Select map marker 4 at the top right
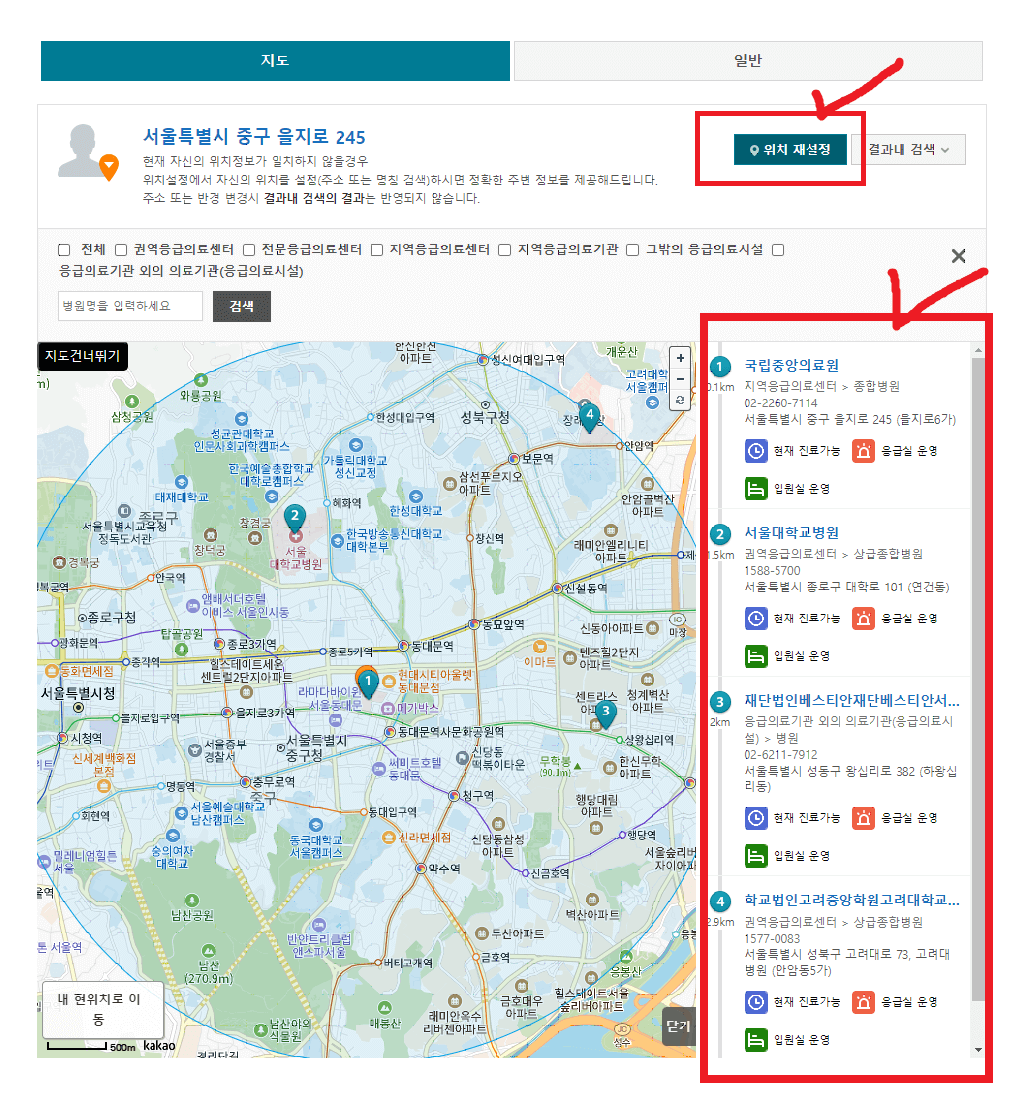Screen dimensions: 1016x1107 [588, 414]
